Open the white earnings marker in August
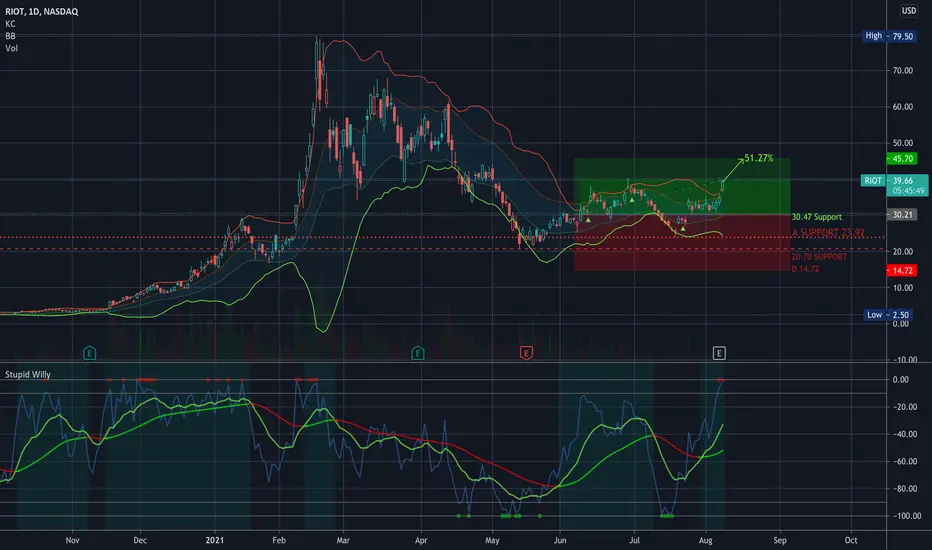932x550 pixels. pyautogui.click(x=719, y=353)
